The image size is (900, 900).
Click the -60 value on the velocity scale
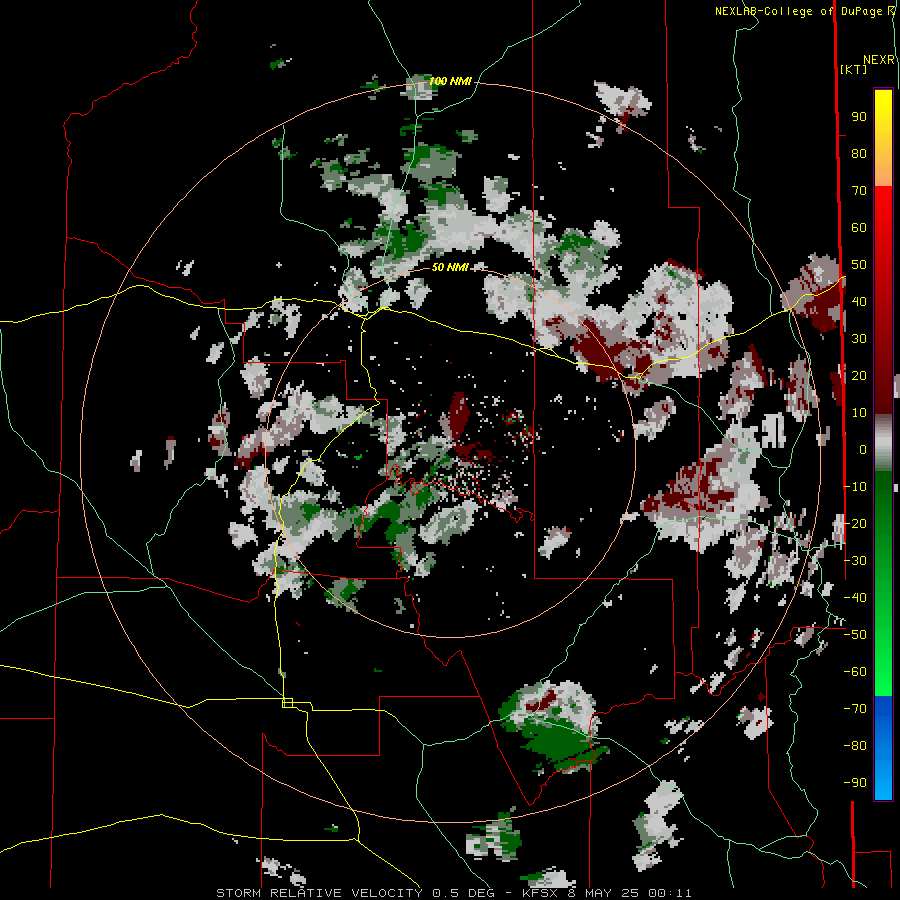pos(855,672)
